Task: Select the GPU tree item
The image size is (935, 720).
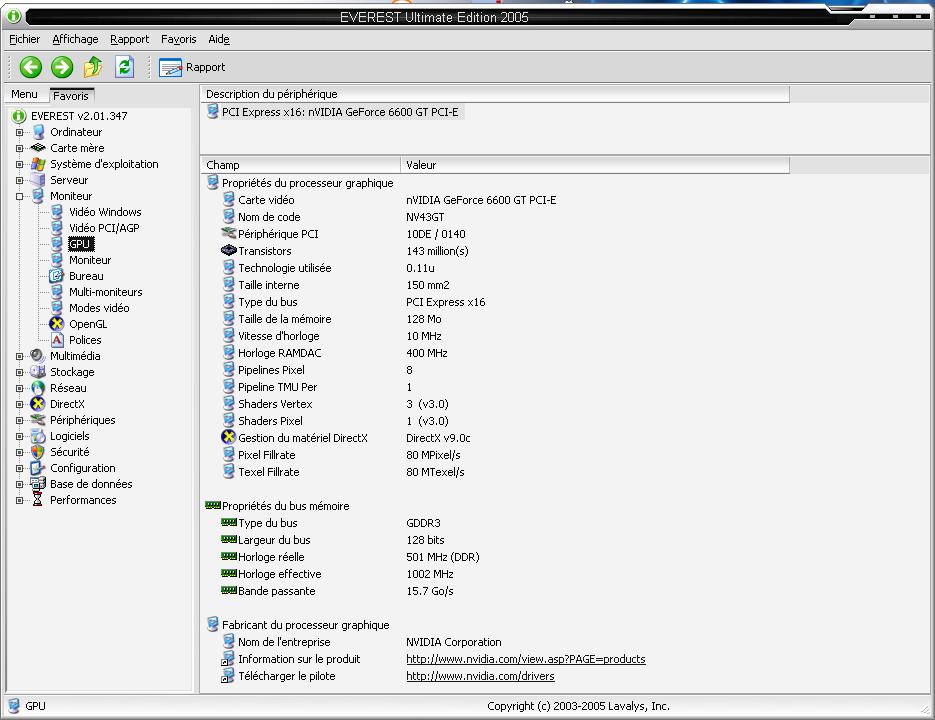Action: pyautogui.click(x=79, y=244)
